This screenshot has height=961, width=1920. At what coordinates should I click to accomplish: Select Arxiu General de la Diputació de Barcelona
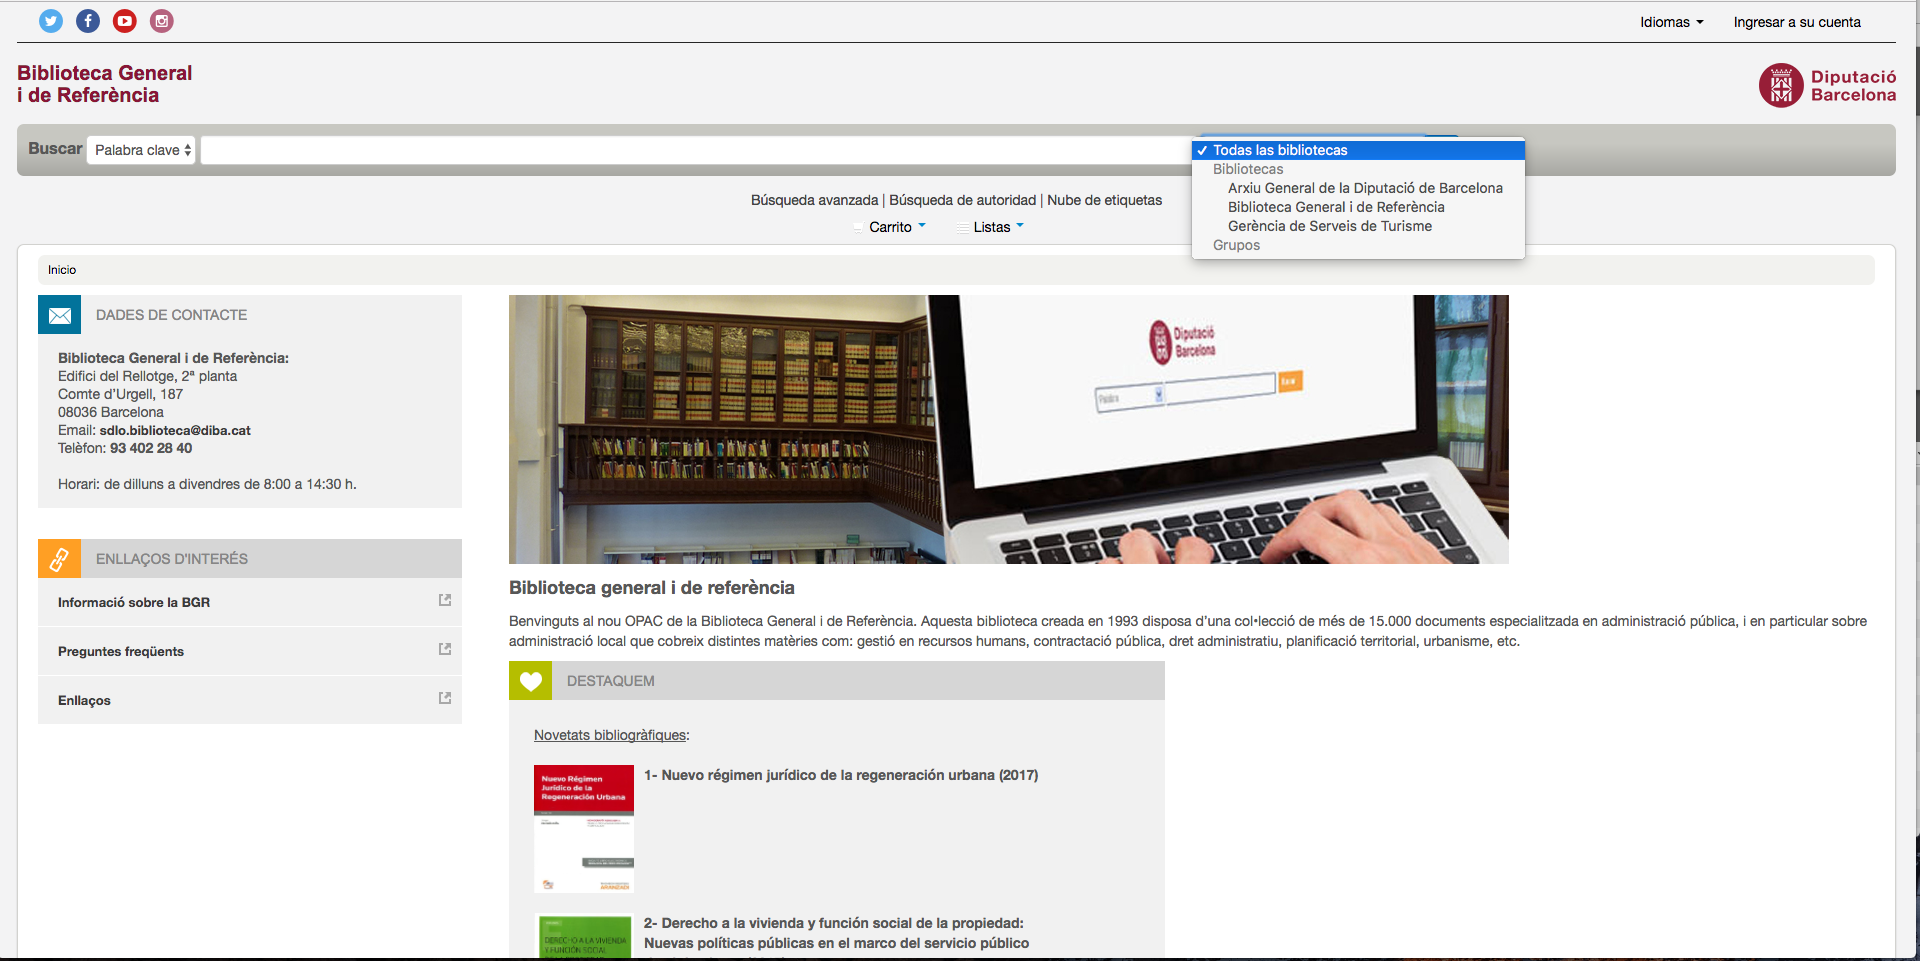coord(1365,188)
